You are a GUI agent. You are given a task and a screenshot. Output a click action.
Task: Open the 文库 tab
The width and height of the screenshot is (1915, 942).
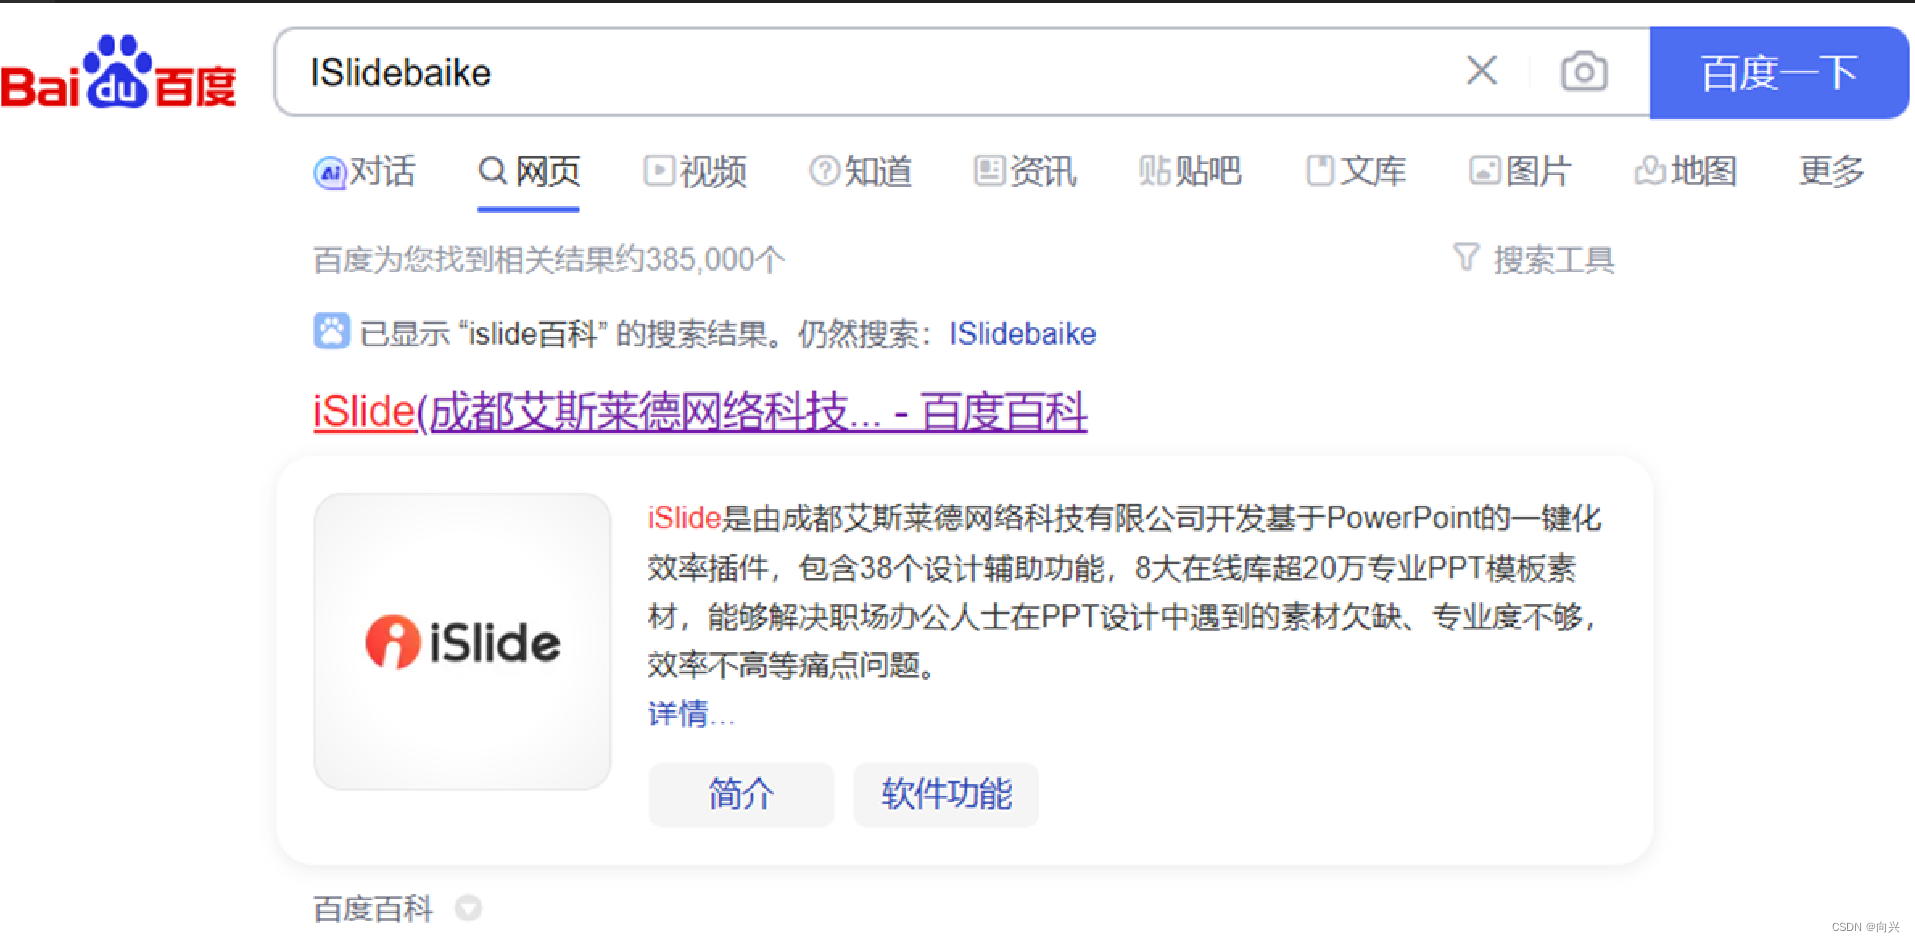pyautogui.click(x=1356, y=171)
